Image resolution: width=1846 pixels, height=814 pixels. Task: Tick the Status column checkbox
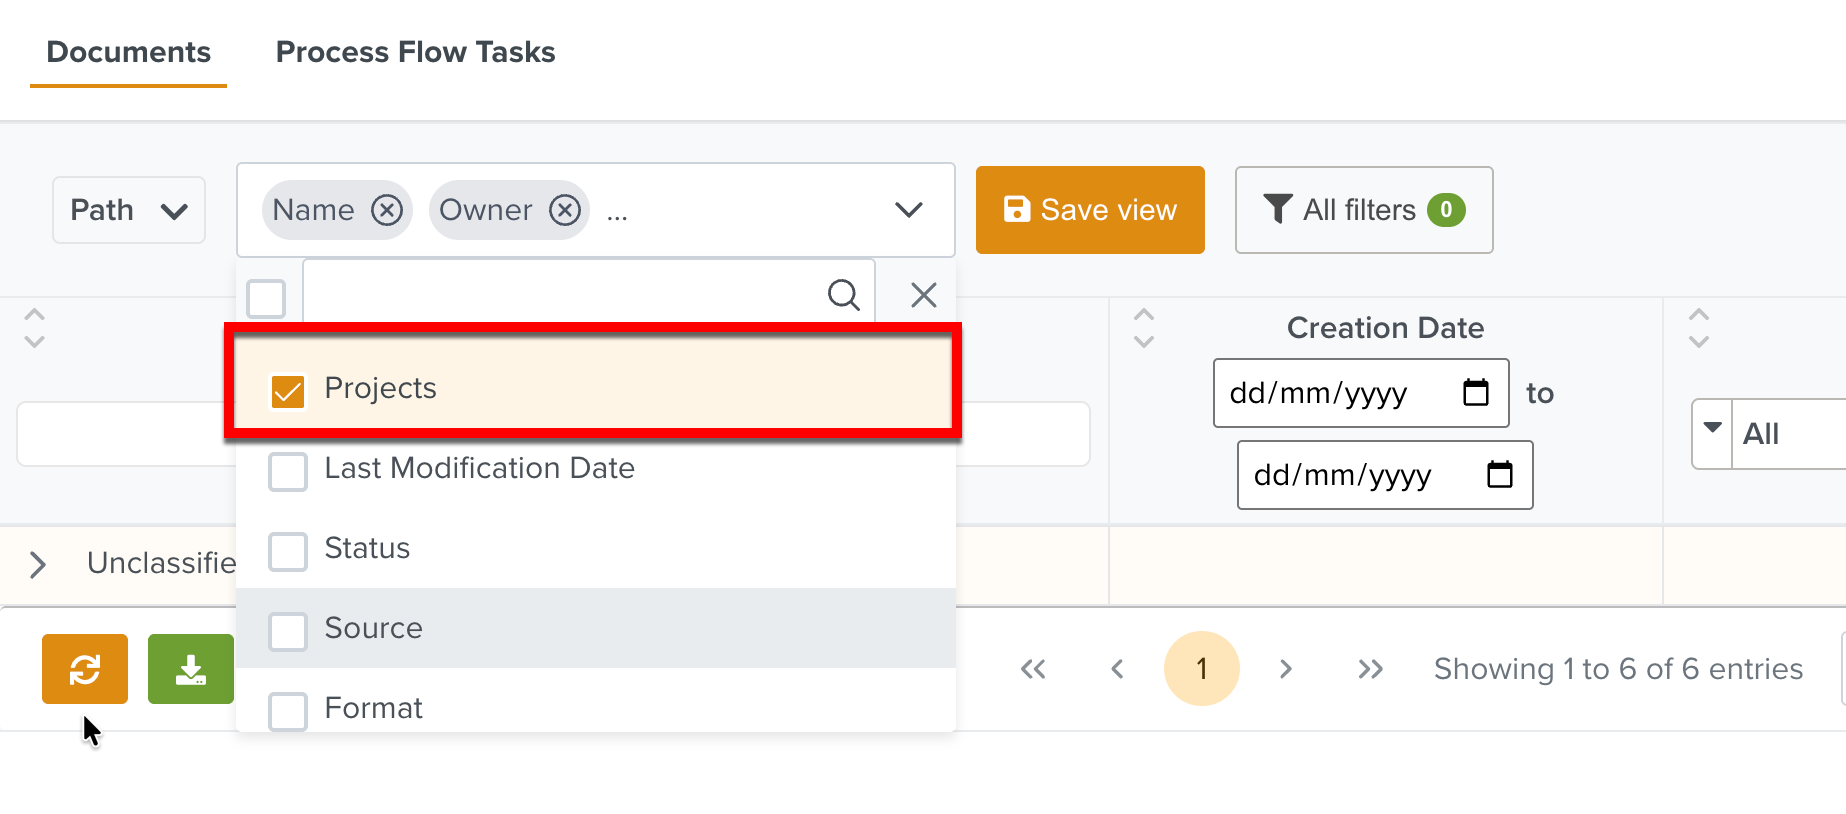[x=288, y=551]
